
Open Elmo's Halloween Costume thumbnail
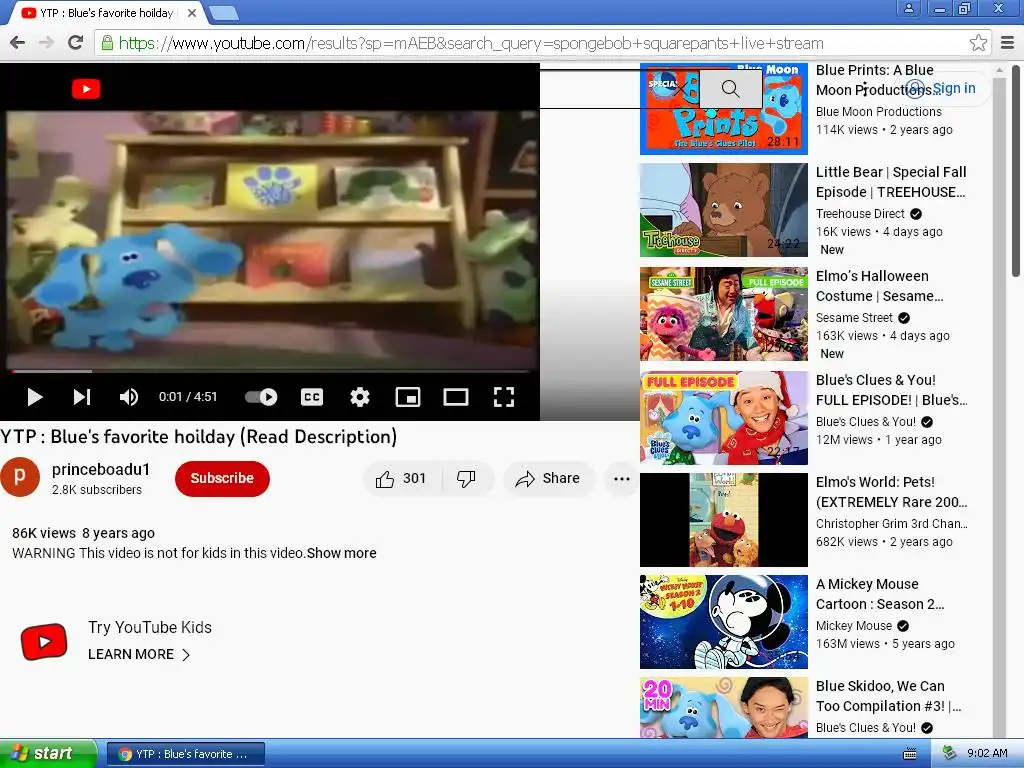tap(724, 313)
